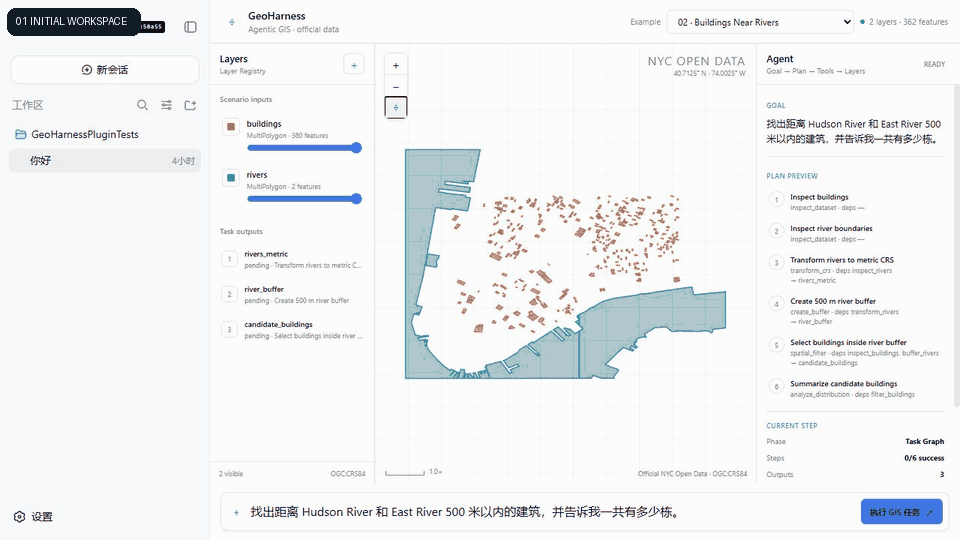Viewport: 960px width, 540px height.
Task: Zoom out on the map
Action: [396, 87]
